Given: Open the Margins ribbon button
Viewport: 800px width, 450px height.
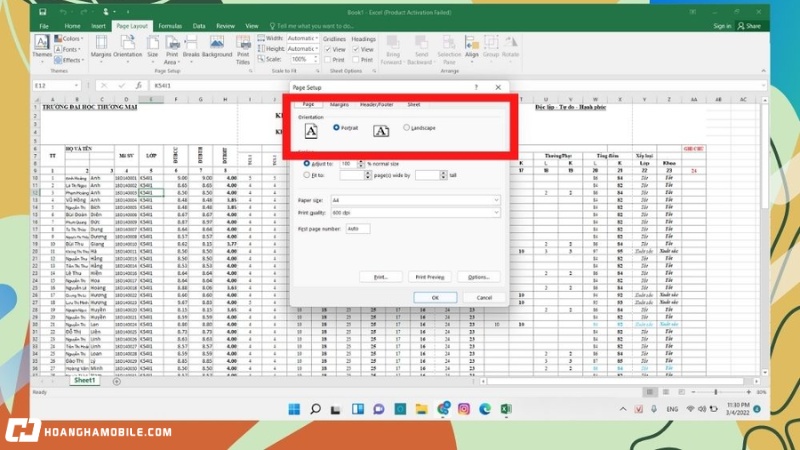Looking at the screenshot, I should click(x=101, y=48).
